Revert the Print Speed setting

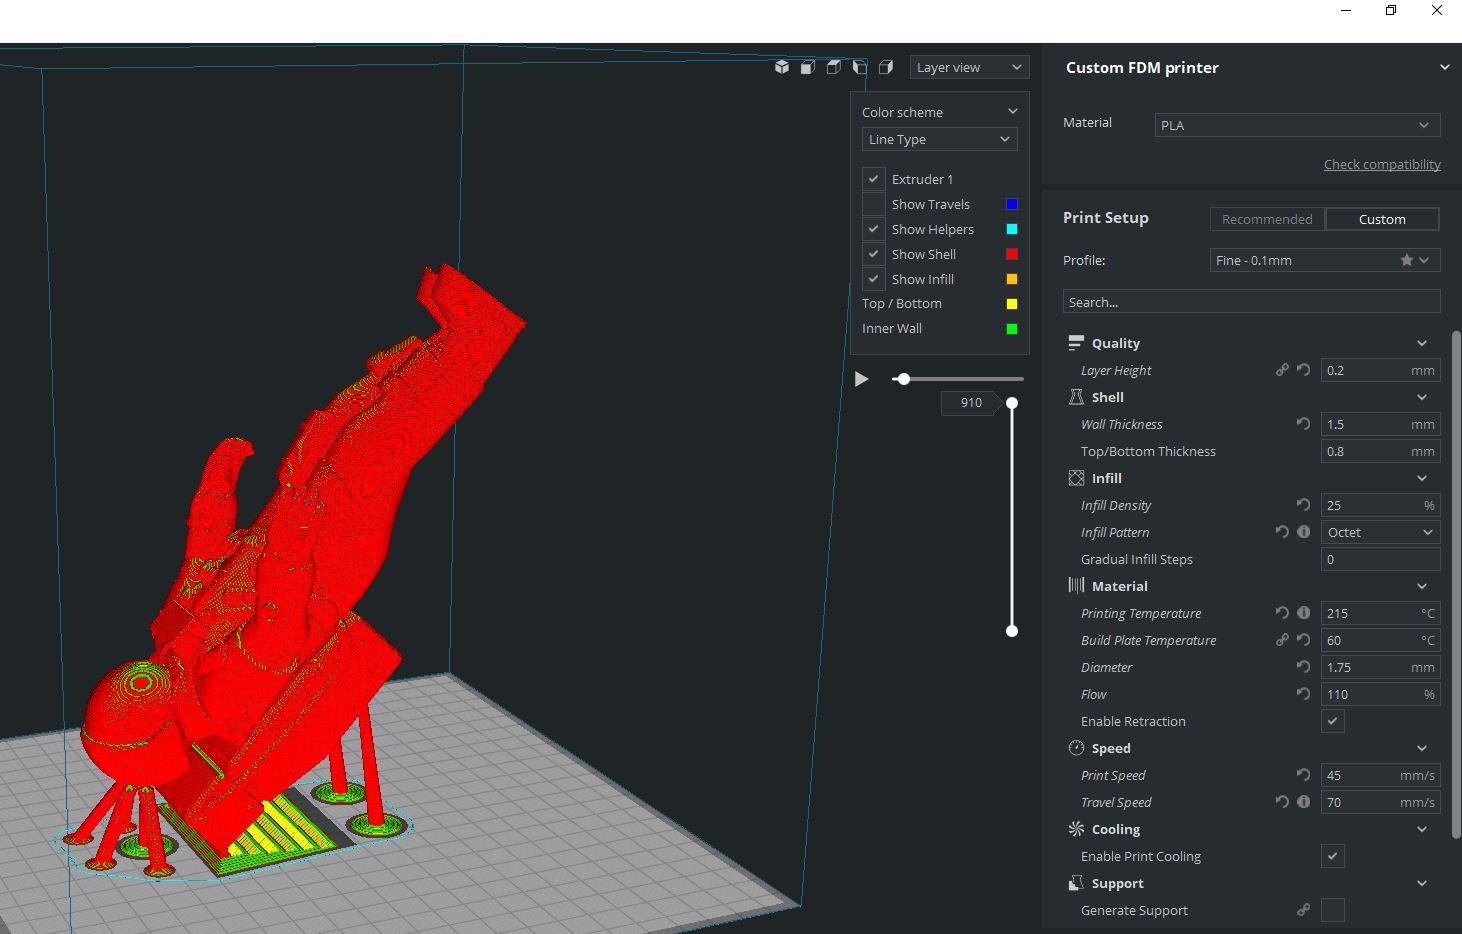(1303, 775)
